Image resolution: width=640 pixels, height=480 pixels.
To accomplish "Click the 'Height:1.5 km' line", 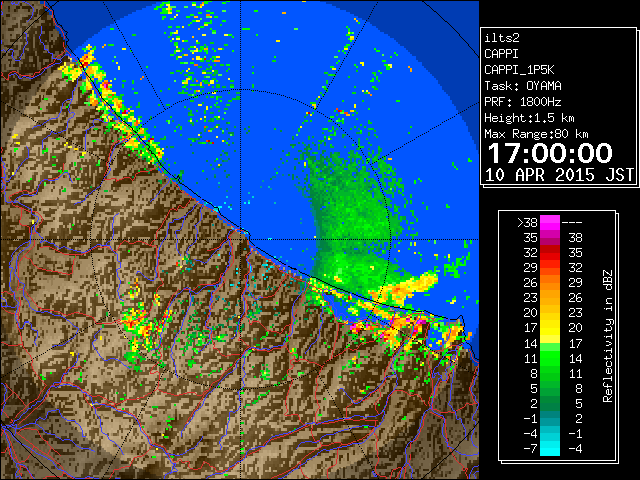I will (529, 118).
